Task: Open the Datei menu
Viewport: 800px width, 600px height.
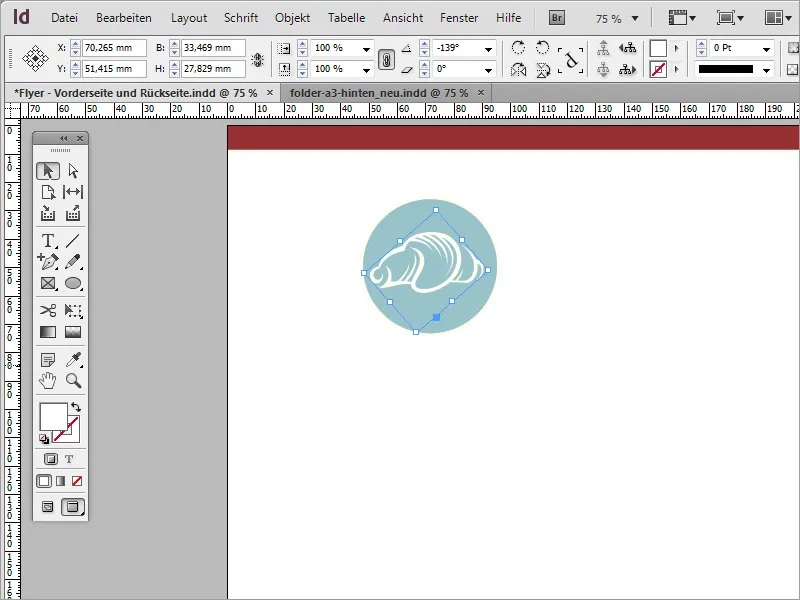Action: (64, 18)
